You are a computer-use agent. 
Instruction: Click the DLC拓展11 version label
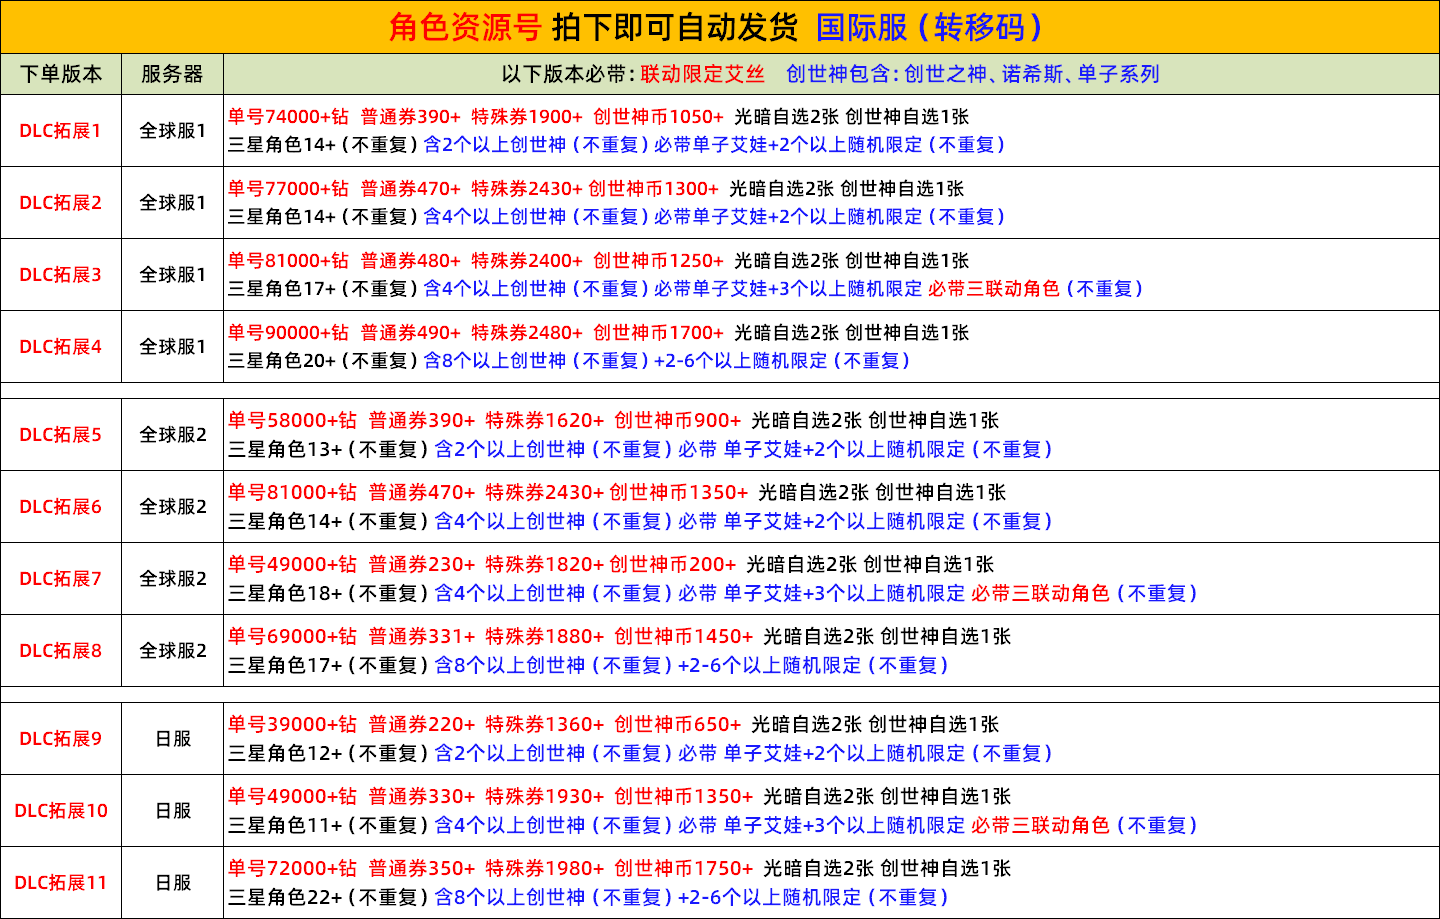[61, 883]
